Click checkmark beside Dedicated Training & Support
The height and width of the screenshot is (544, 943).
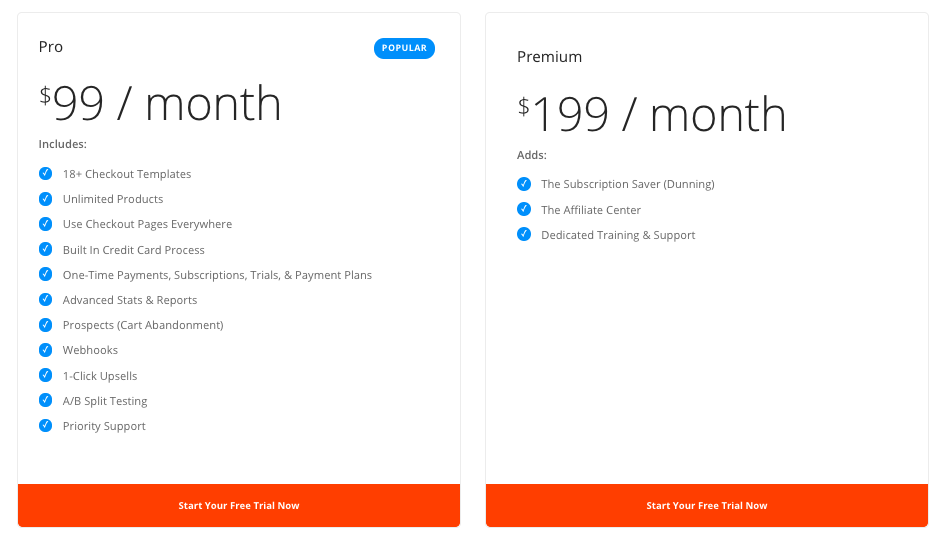pos(524,234)
